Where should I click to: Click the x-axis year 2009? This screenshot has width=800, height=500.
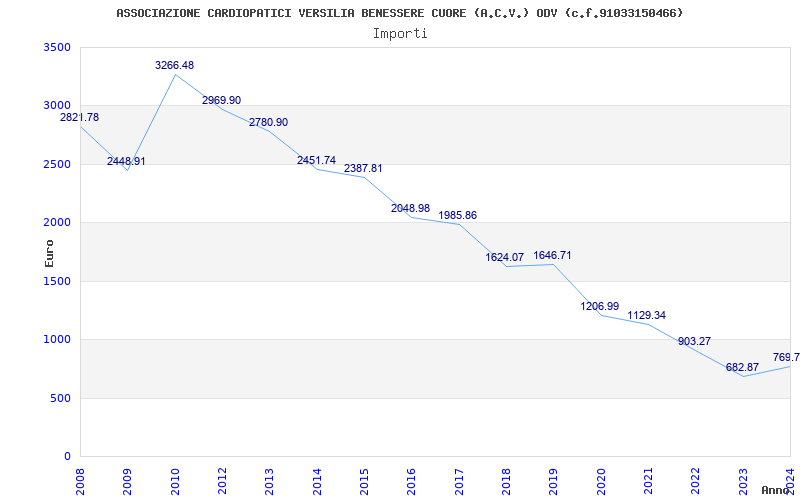[128, 481]
